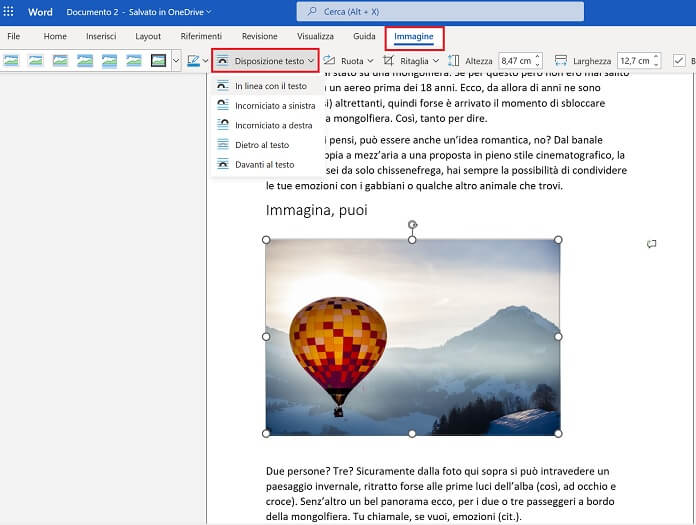696x525 pixels.
Task: Open the Visualizza tab
Action: (315, 36)
